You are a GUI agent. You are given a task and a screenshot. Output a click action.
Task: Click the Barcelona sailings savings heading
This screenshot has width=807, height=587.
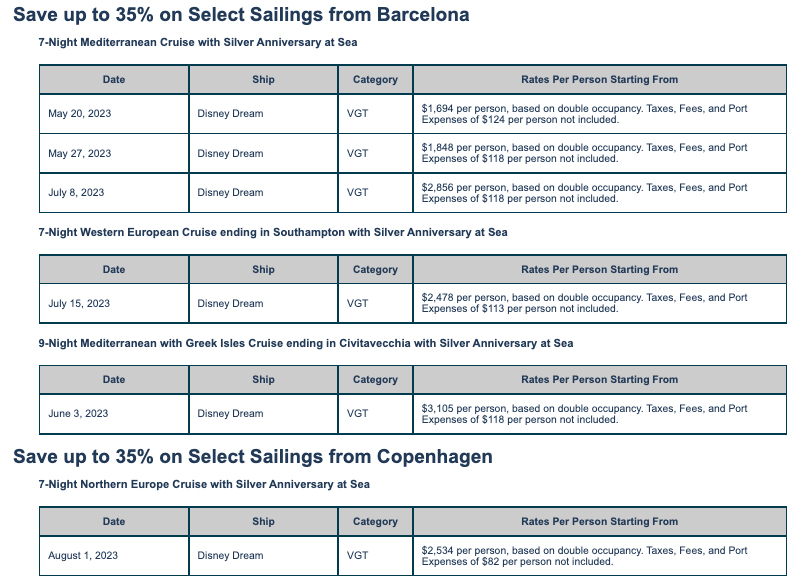click(x=241, y=15)
